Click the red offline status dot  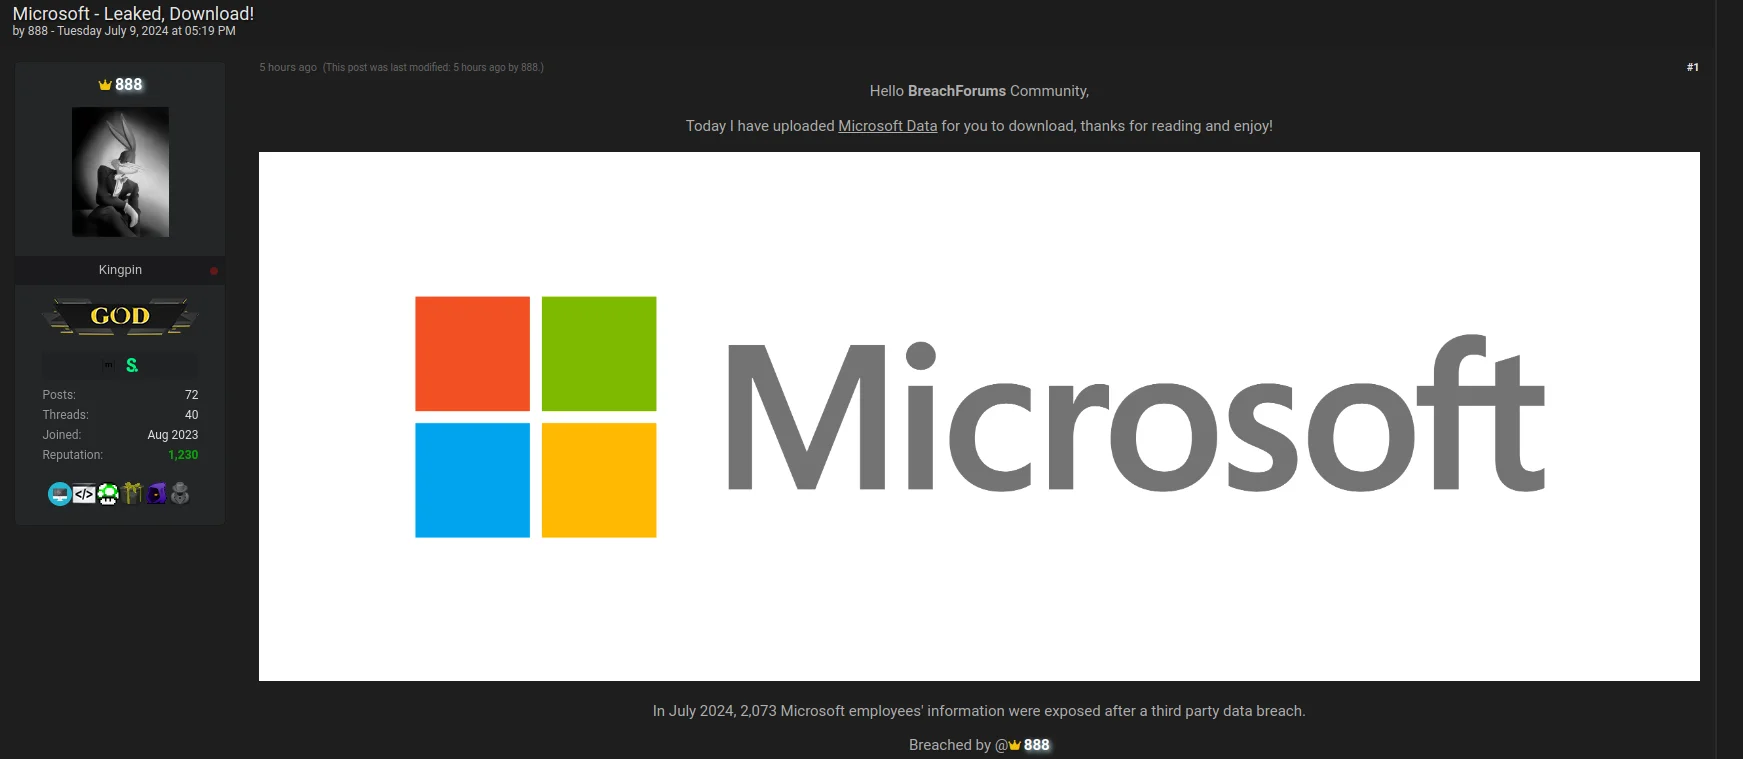tap(214, 271)
